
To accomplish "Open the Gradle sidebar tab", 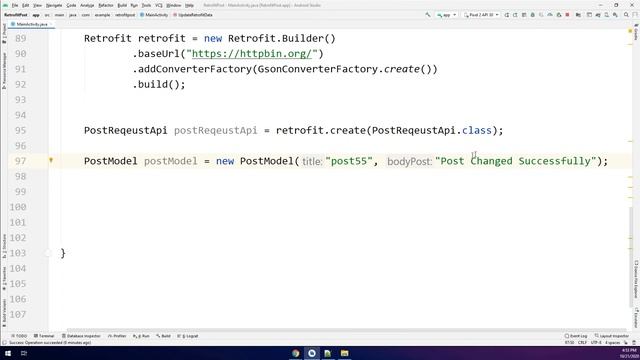I will pos(636,32).
